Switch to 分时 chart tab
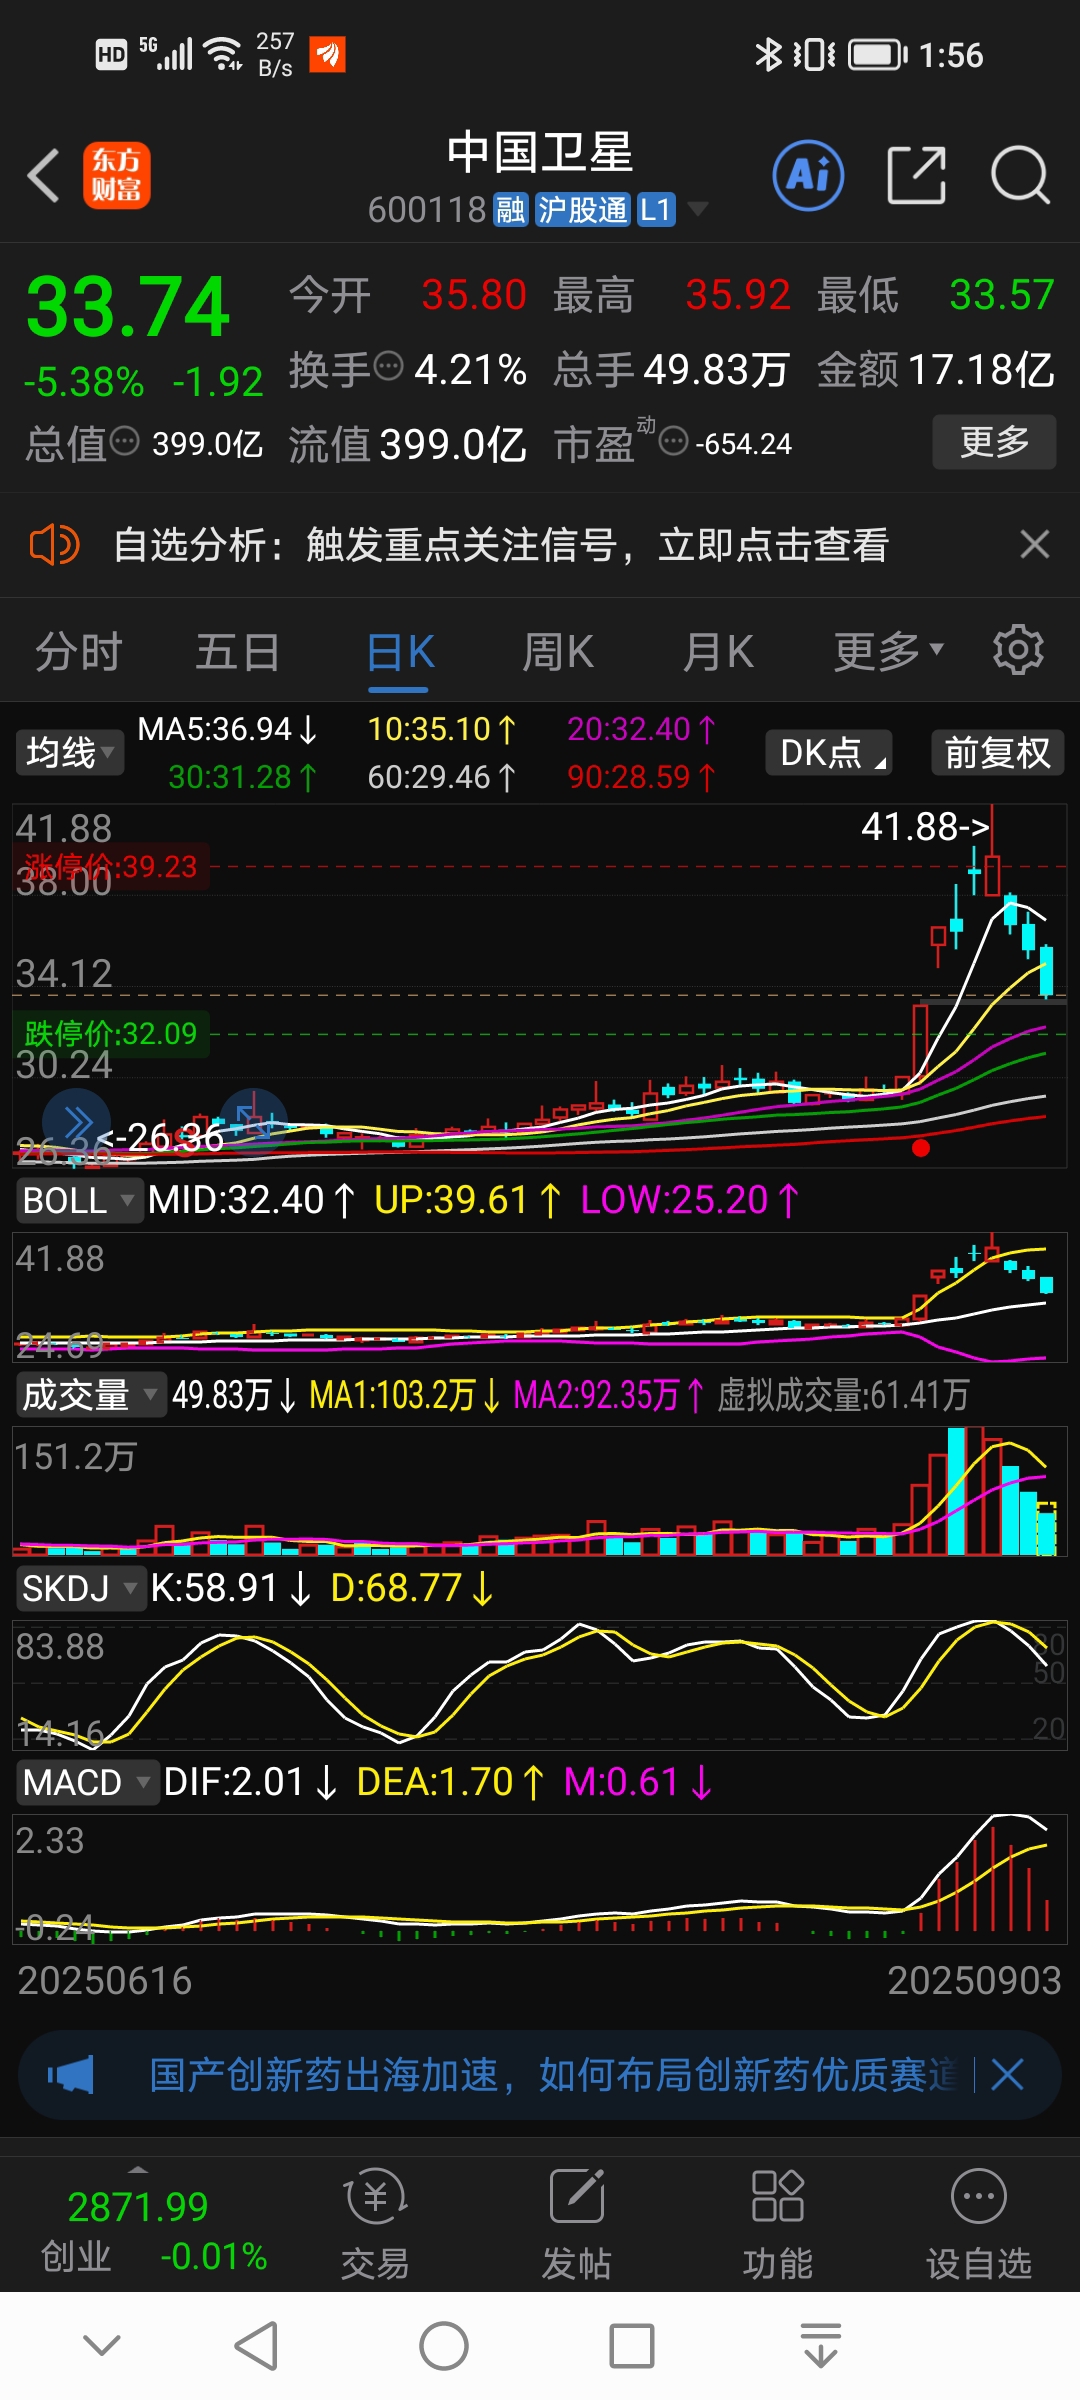 tap(78, 652)
